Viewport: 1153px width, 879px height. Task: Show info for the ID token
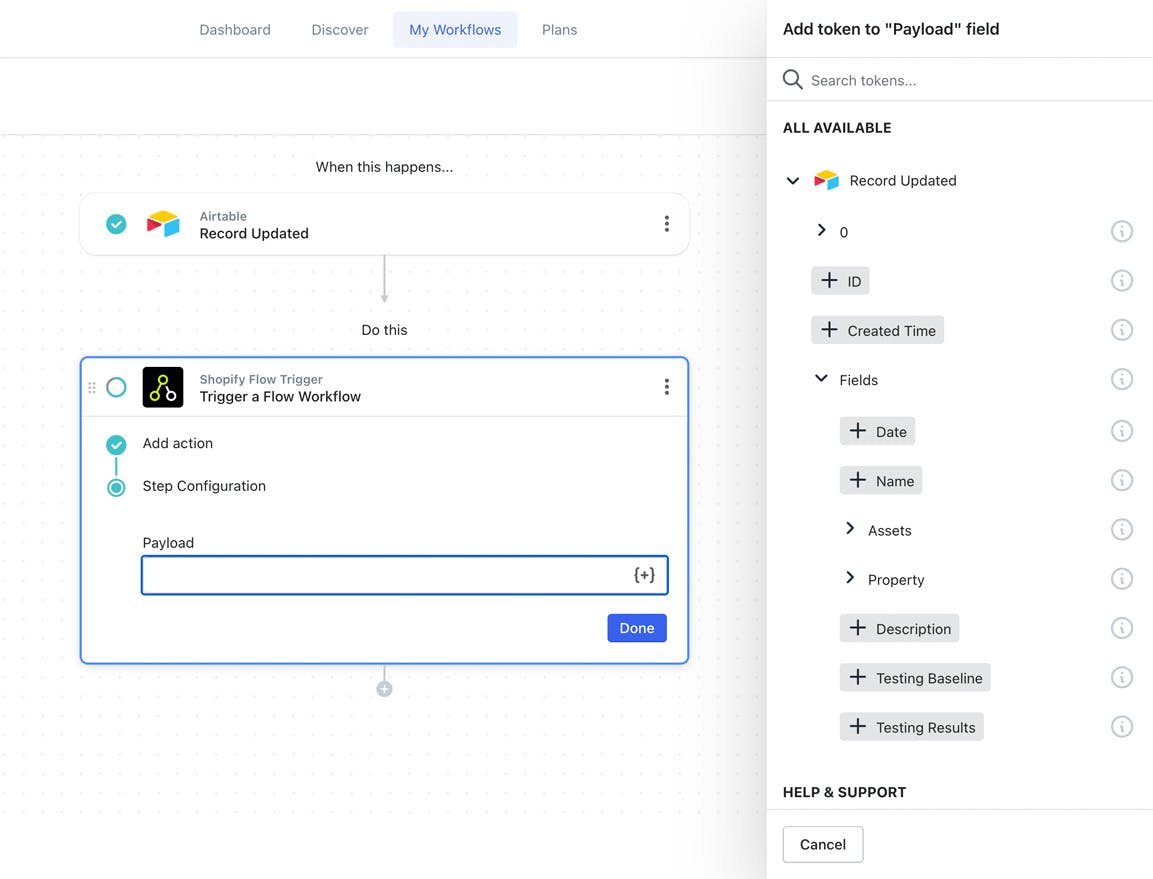tap(1121, 281)
